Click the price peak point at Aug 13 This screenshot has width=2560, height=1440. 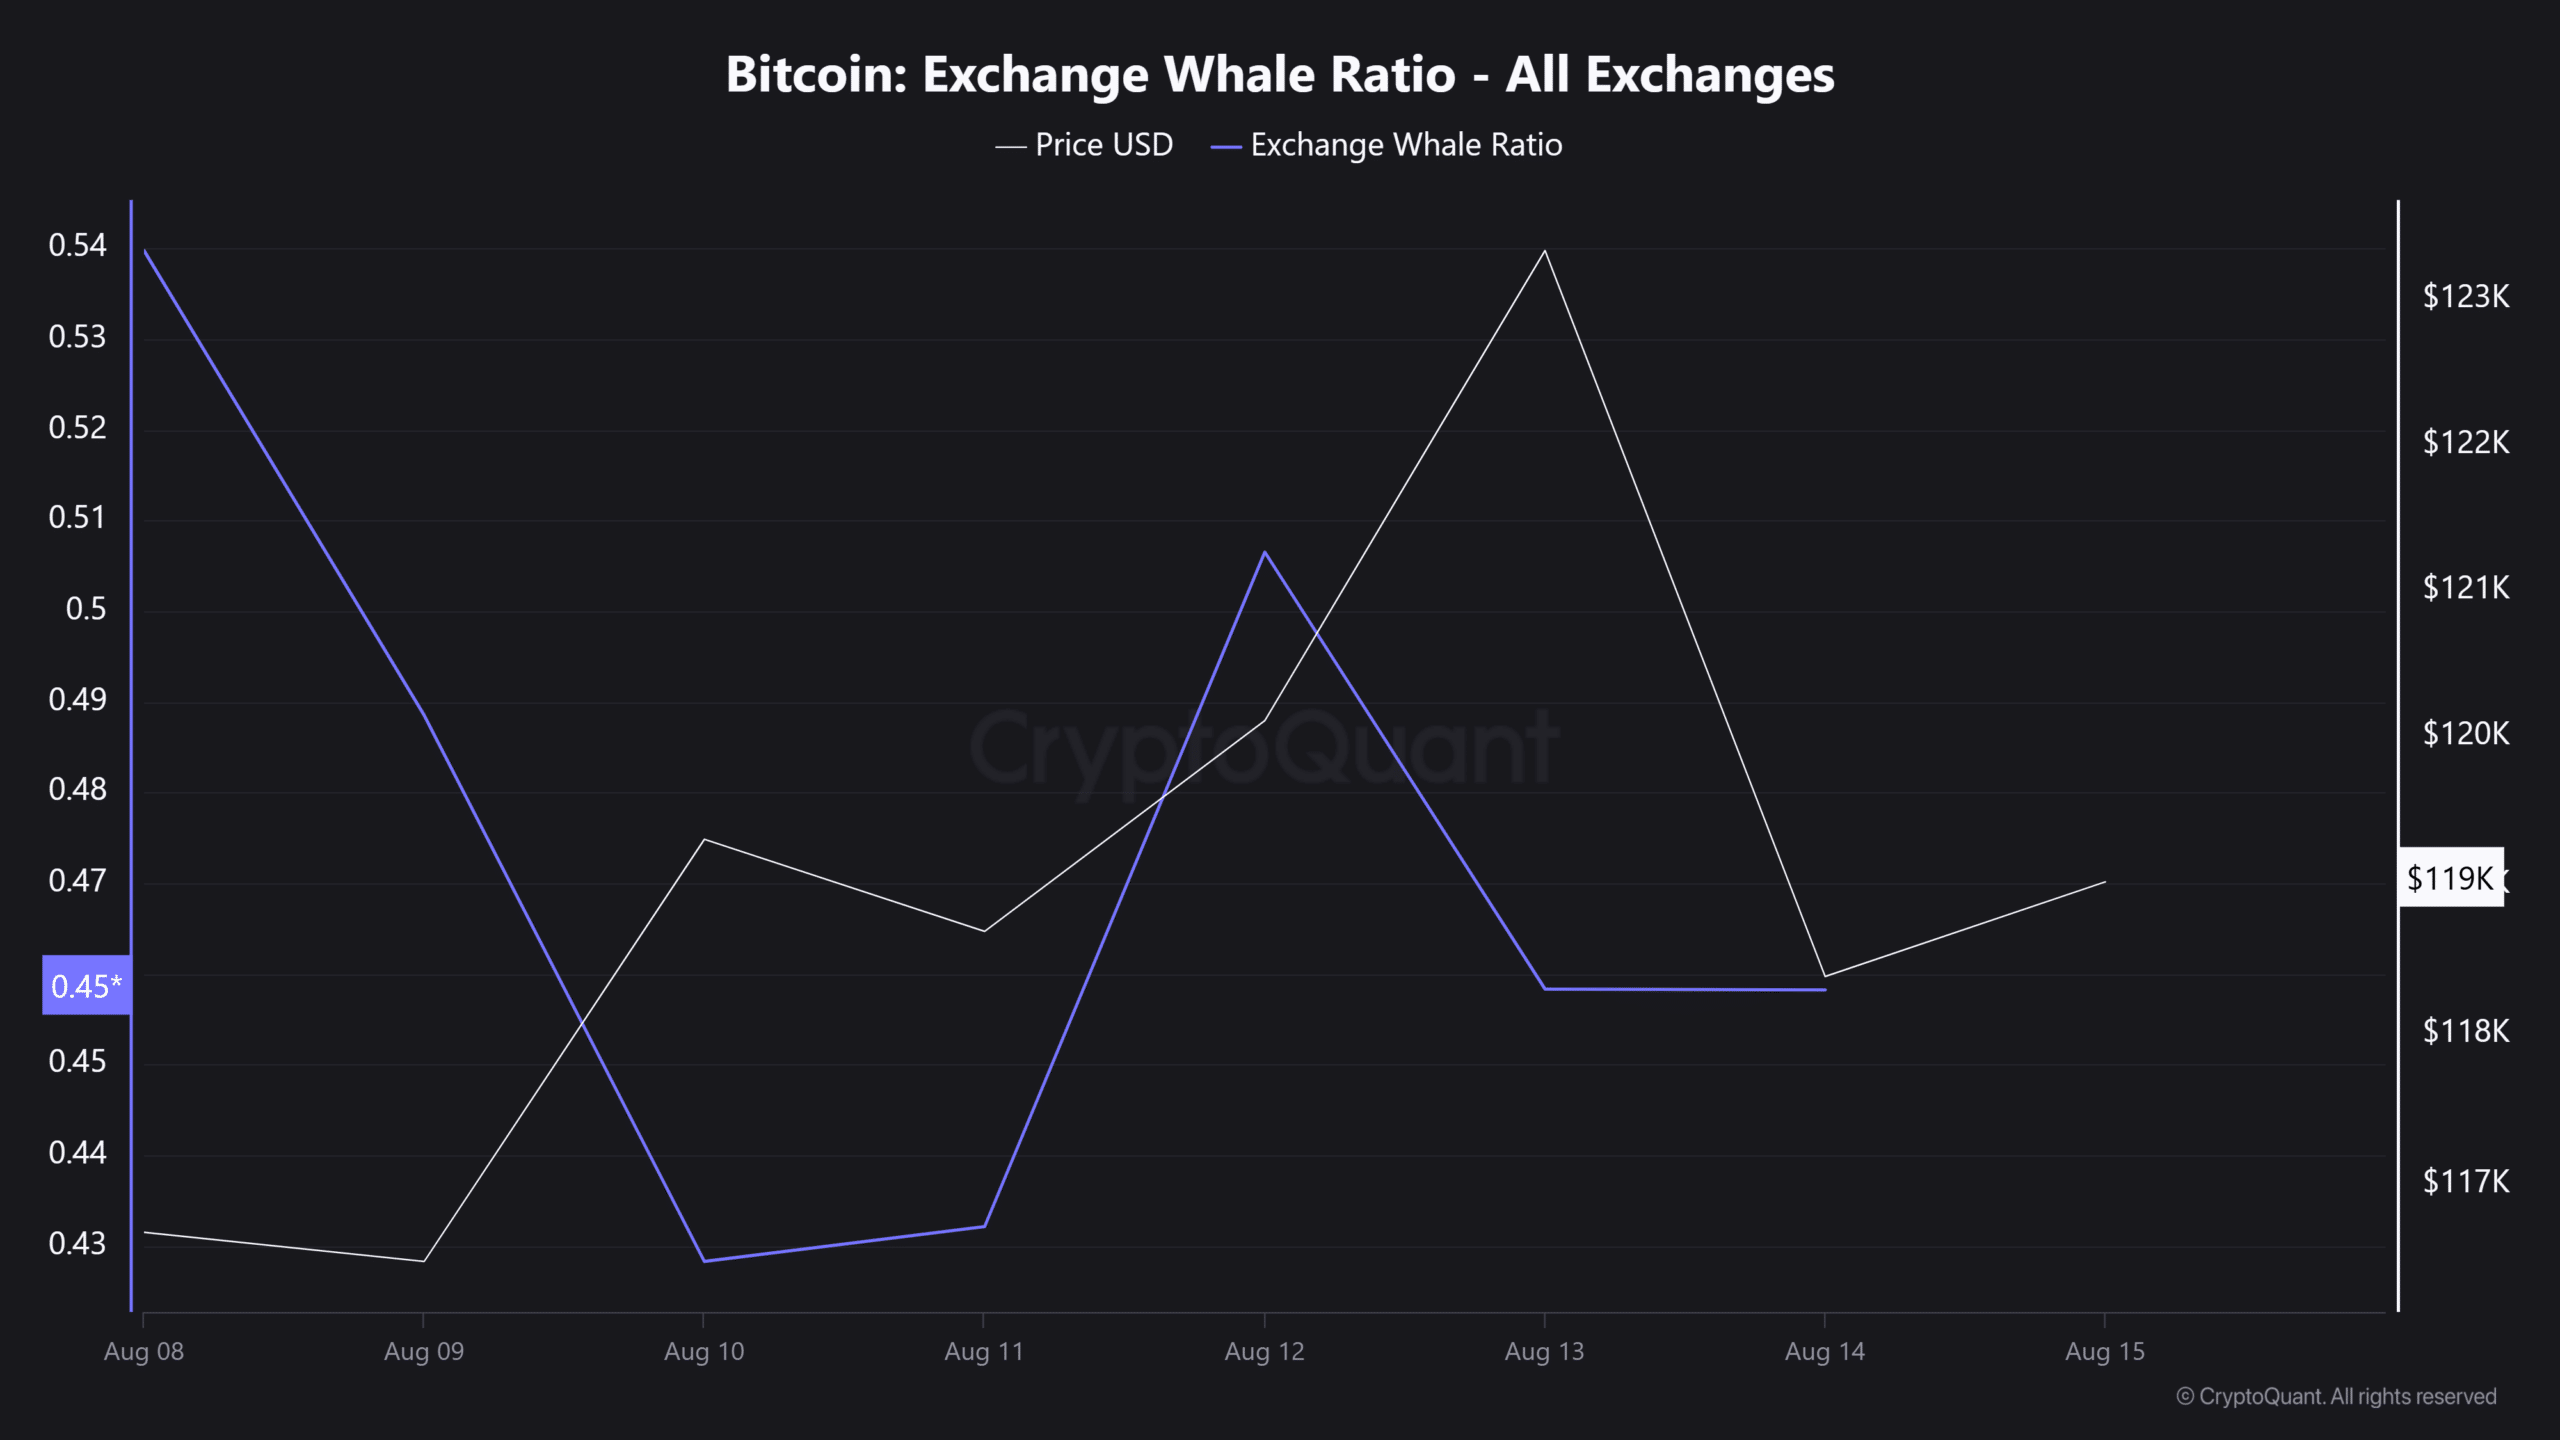coord(1545,250)
